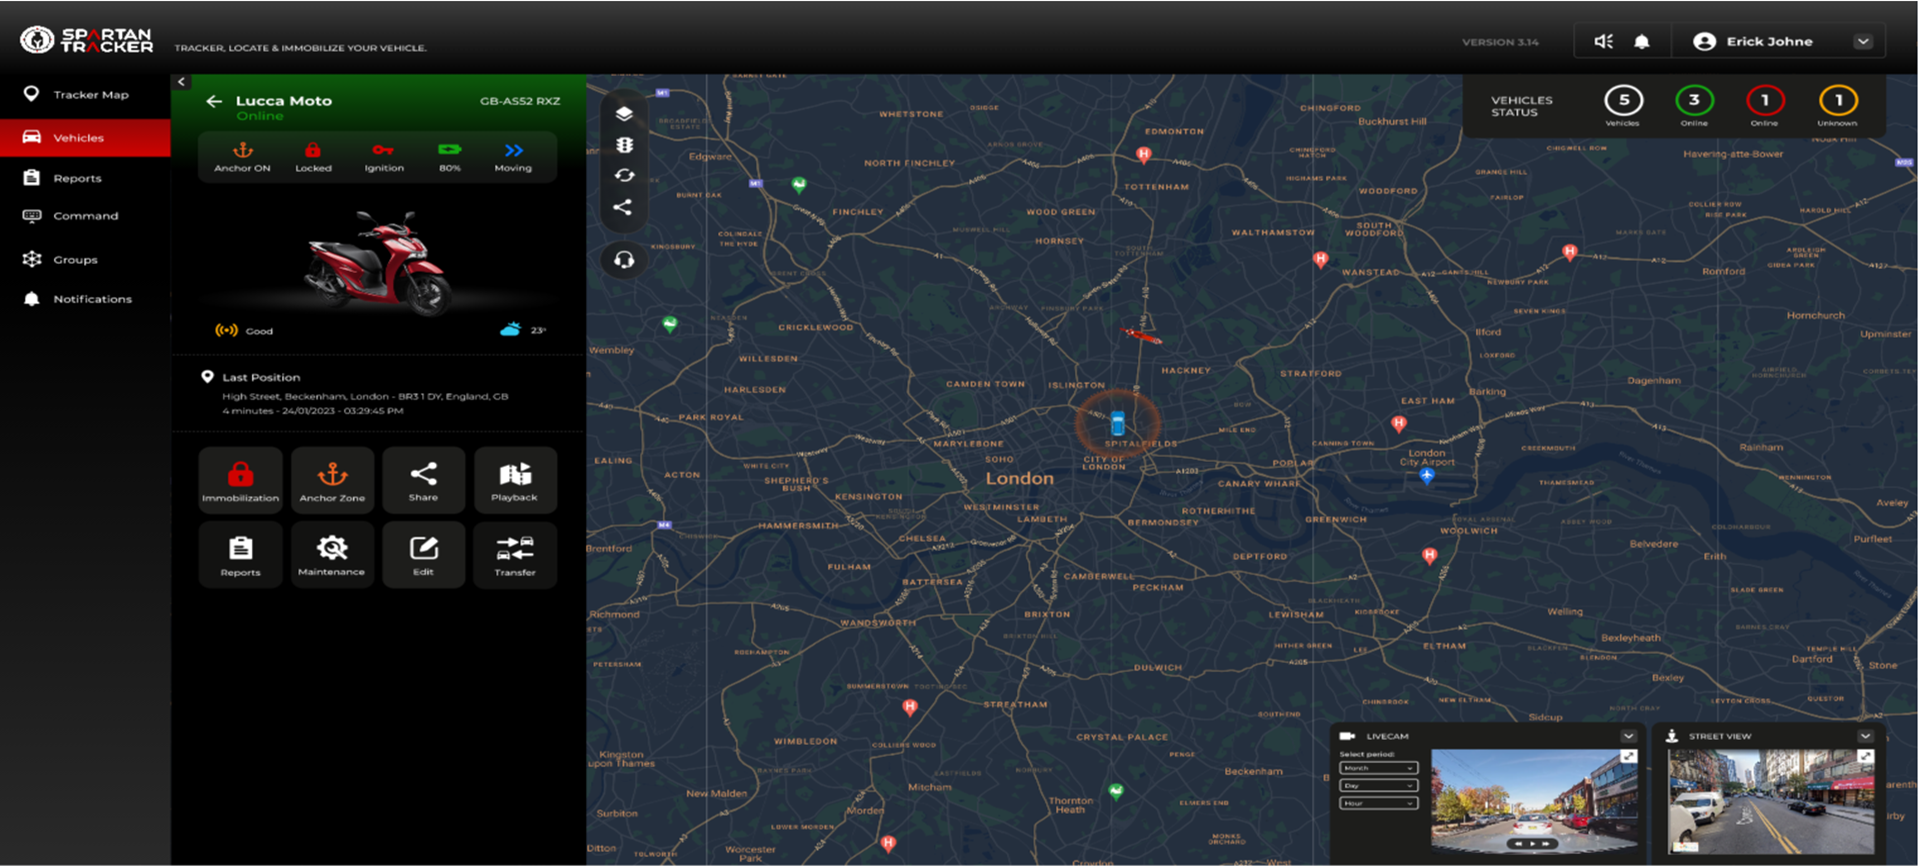This screenshot has width=1919, height=866.
Task: Click the green 3 Online status circle
Action: point(1694,100)
